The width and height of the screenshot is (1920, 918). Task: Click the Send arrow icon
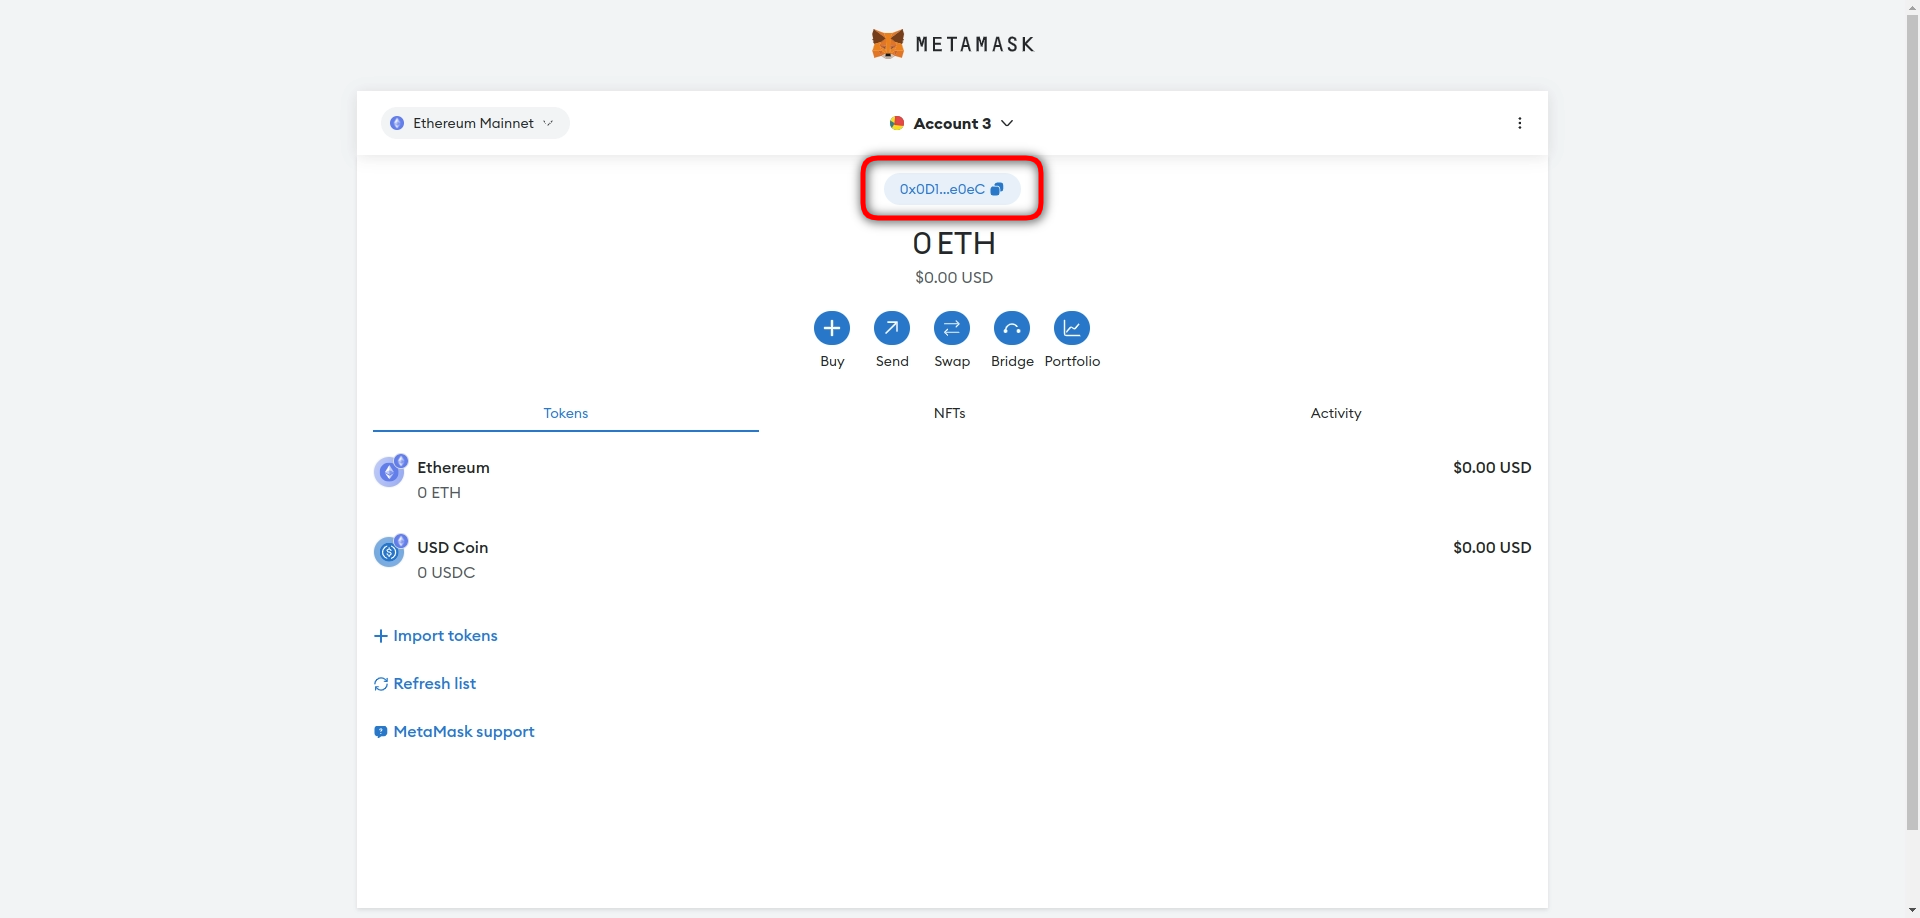892,328
